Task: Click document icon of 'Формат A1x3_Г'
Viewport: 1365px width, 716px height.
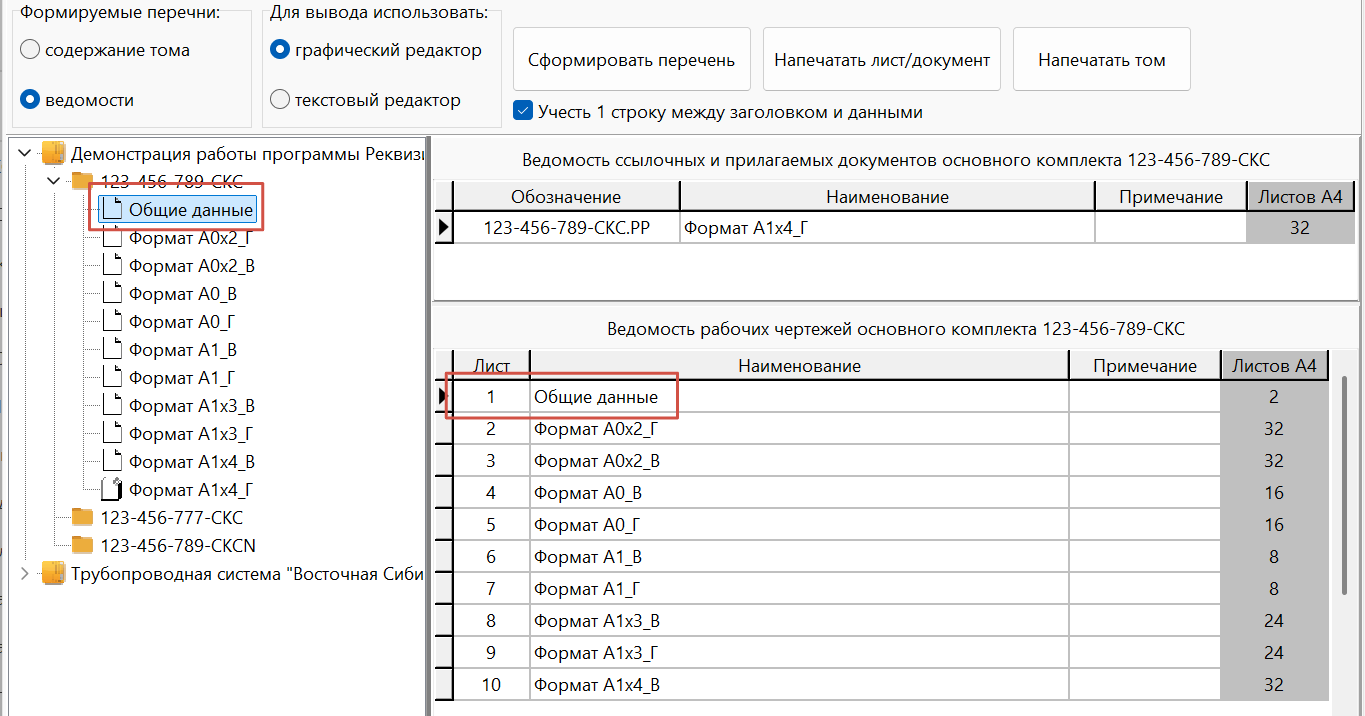Action: point(113,434)
